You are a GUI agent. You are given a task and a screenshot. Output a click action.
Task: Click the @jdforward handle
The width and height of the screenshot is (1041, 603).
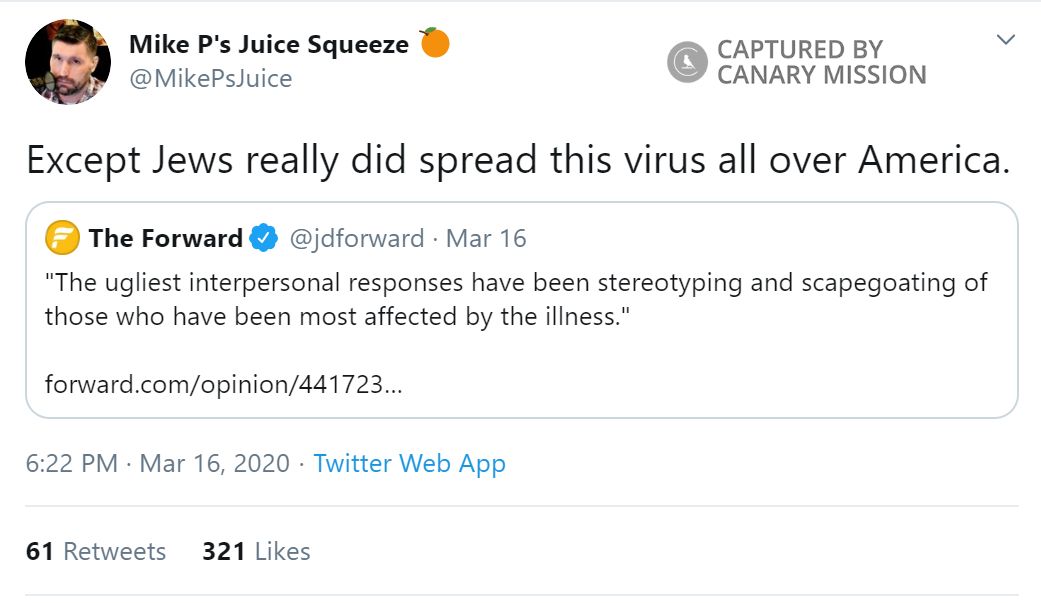point(356,238)
